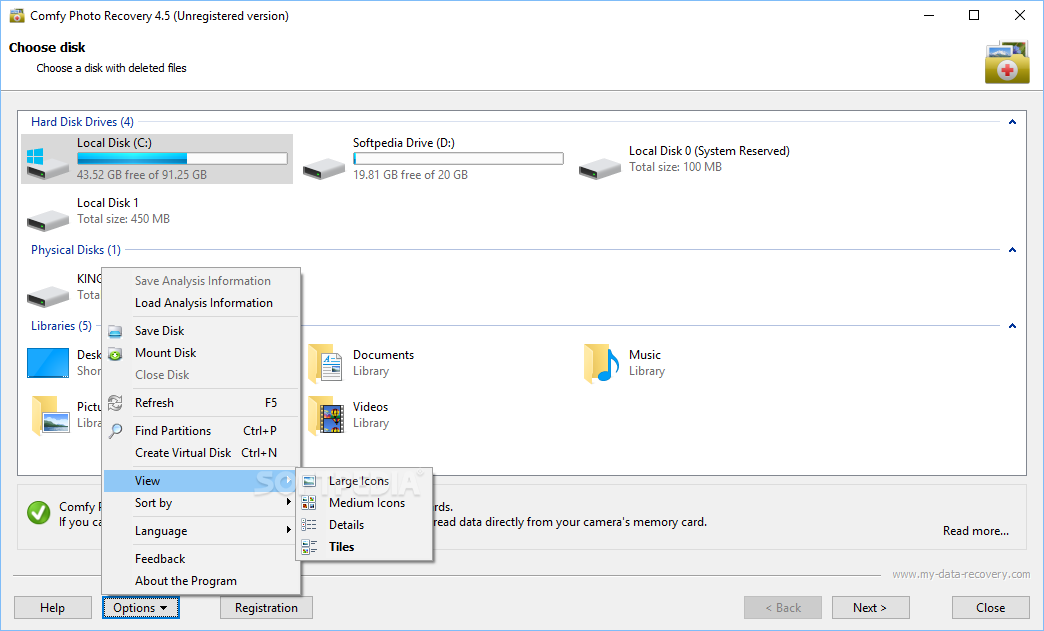This screenshot has height=631, width=1044.
Task: Switch view to Tiles
Action: 365,546
